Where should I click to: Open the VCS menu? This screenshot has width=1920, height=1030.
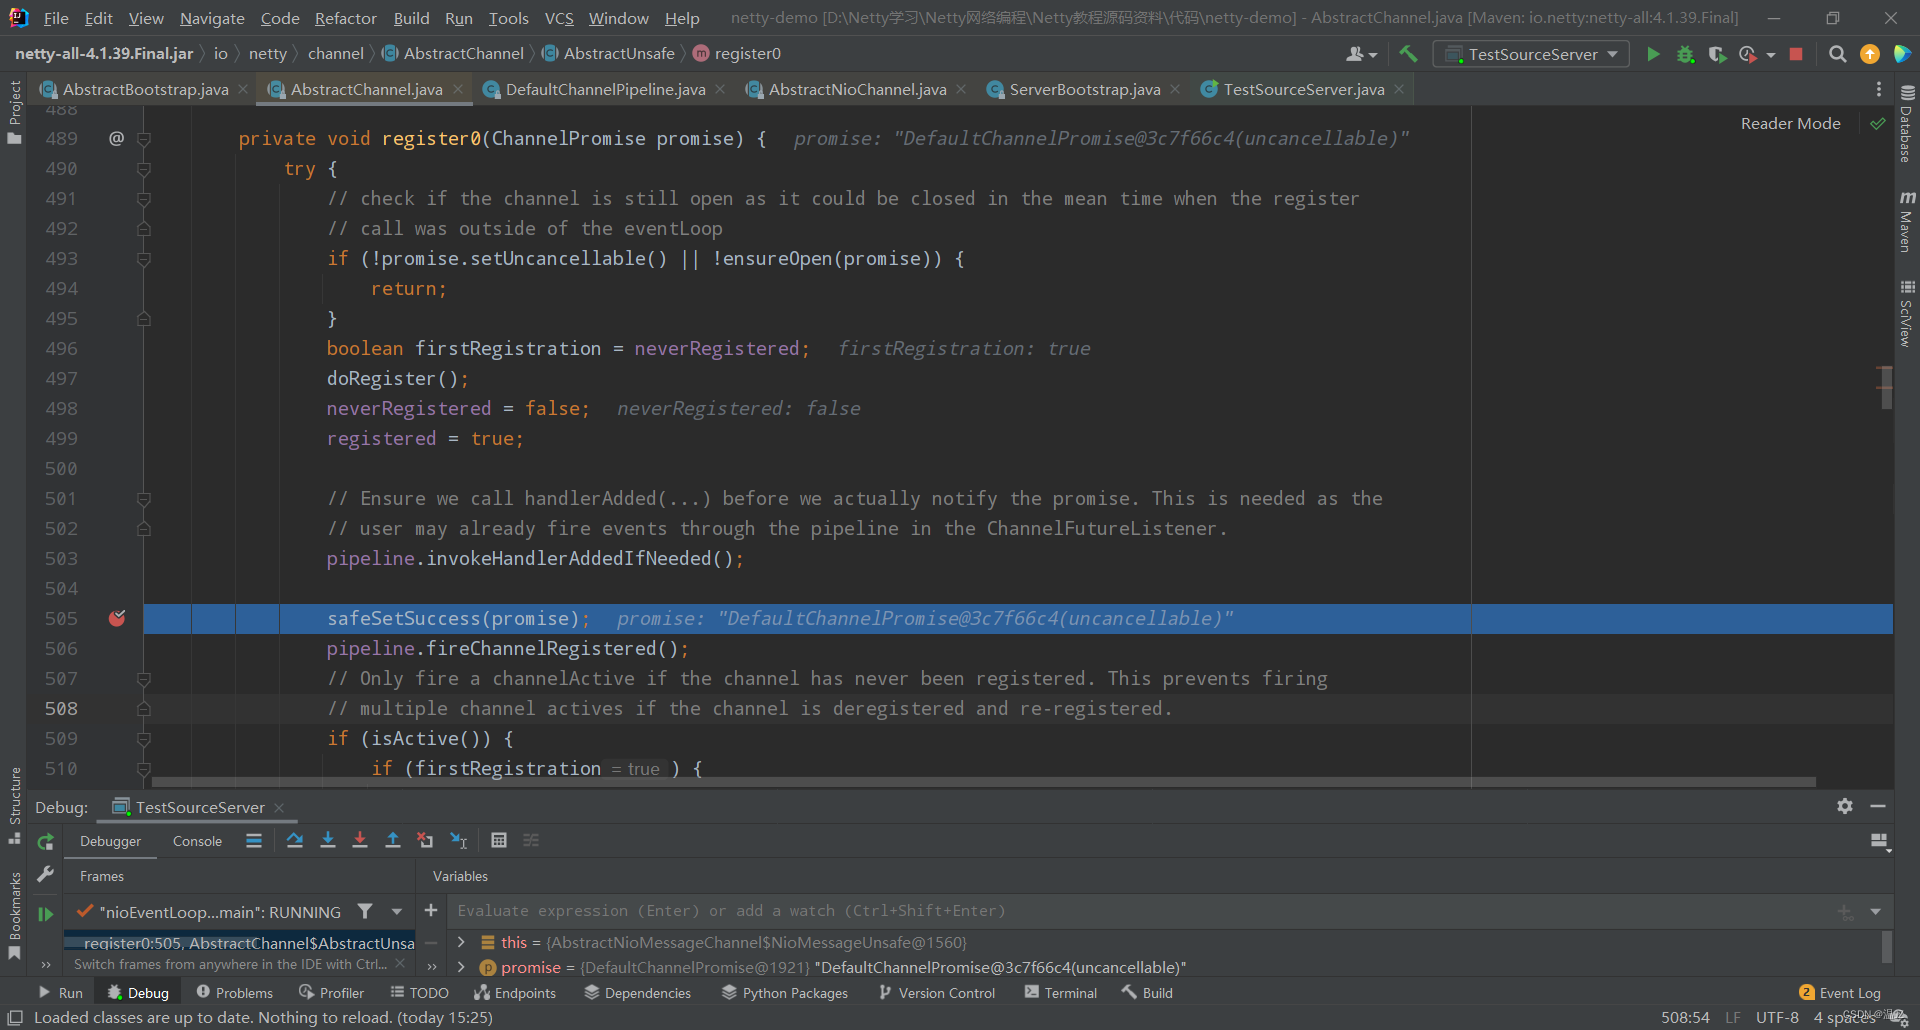pos(559,18)
